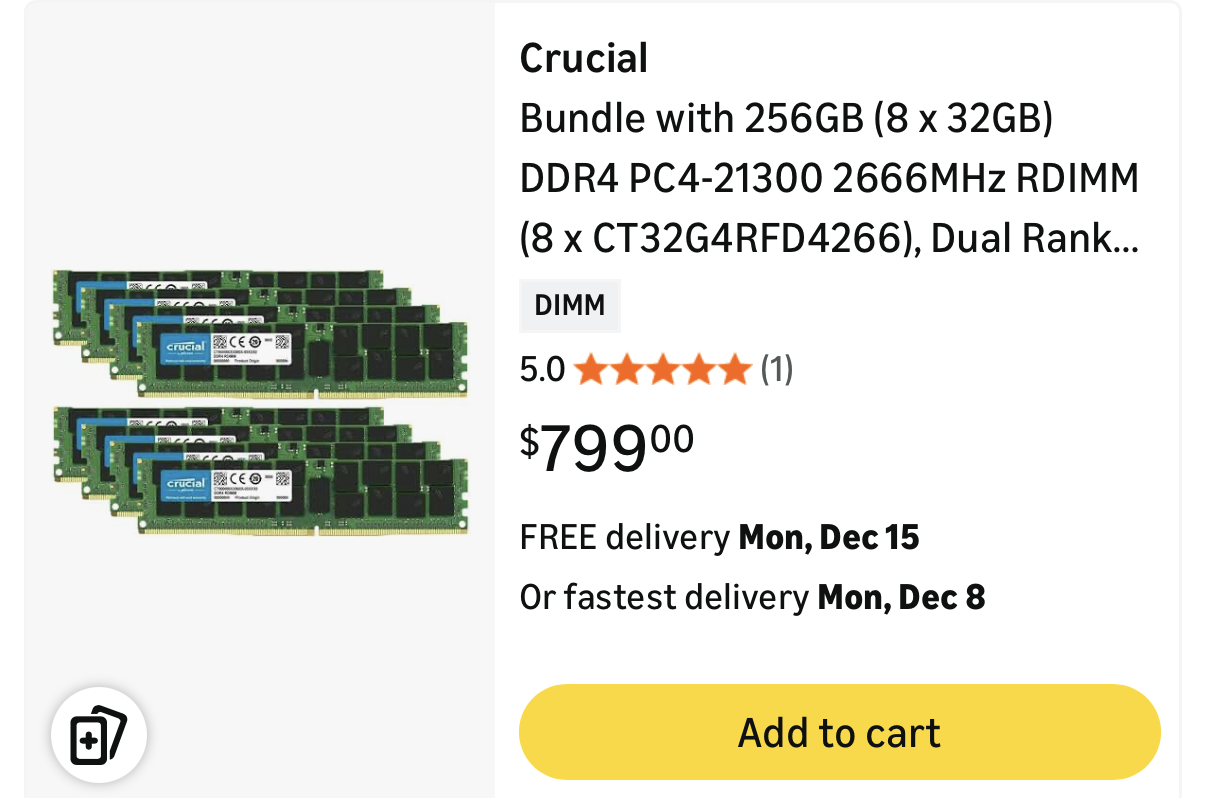
Task: Expand truncated title at "Dual Rank..."
Action: pos(1035,238)
